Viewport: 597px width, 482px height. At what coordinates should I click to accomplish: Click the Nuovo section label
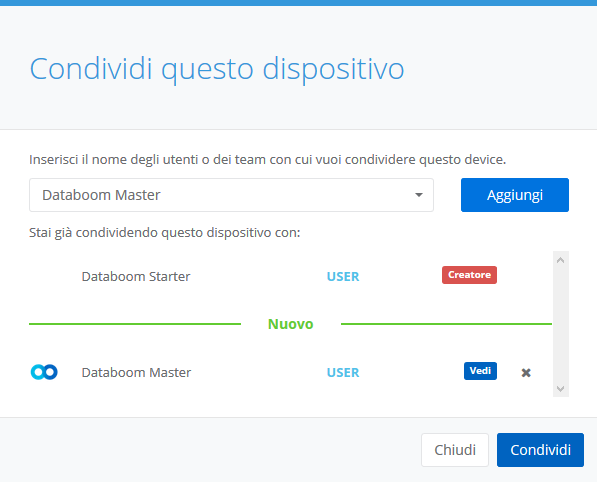[x=291, y=324]
